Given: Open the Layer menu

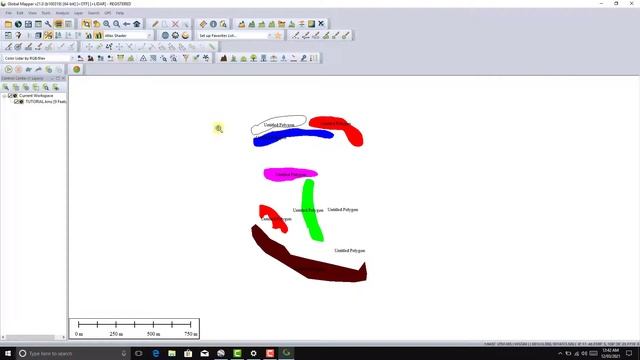Looking at the screenshot, I should click(78, 13).
